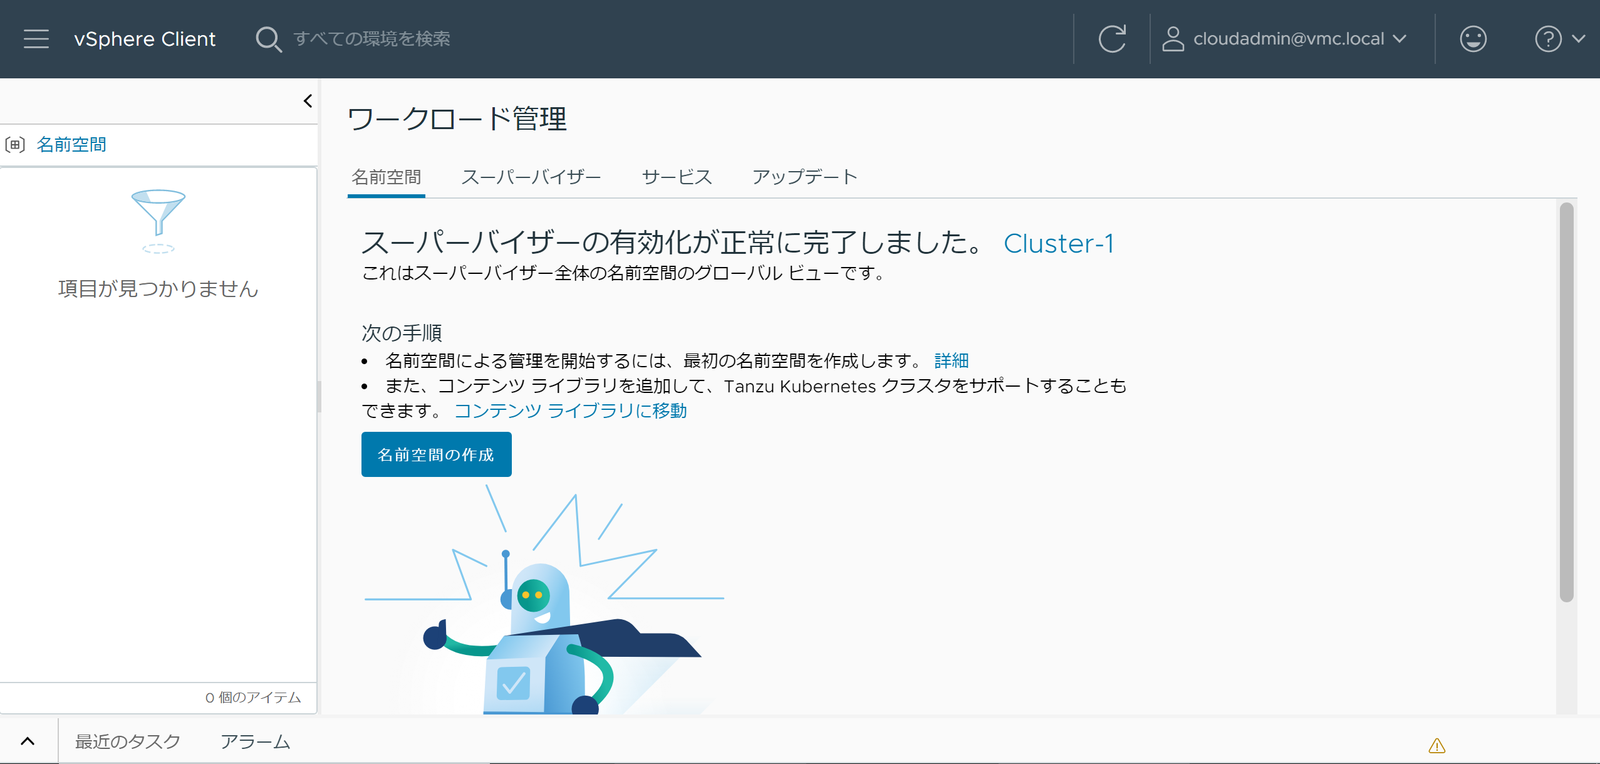This screenshot has width=1600, height=764.
Task: Click the 次の手順 heading
Action: 402,333
